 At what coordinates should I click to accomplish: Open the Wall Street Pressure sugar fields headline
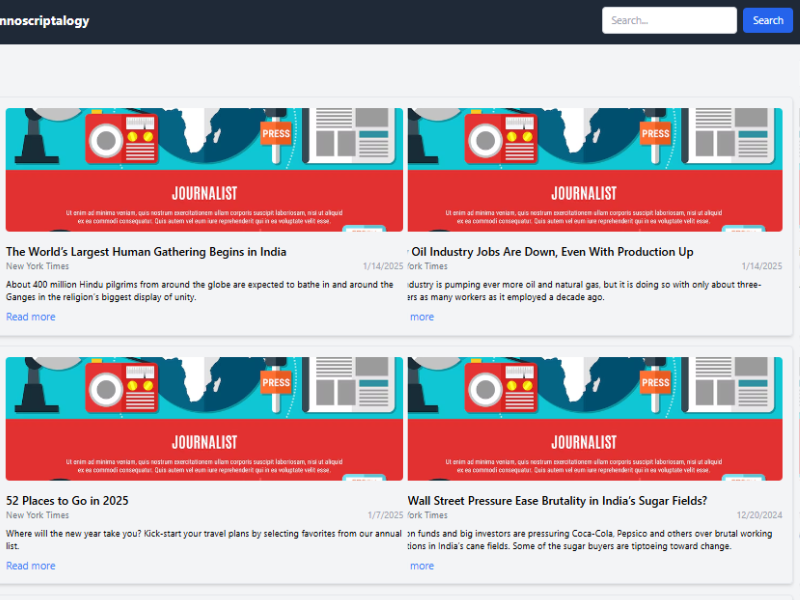(x=558, y=501)
